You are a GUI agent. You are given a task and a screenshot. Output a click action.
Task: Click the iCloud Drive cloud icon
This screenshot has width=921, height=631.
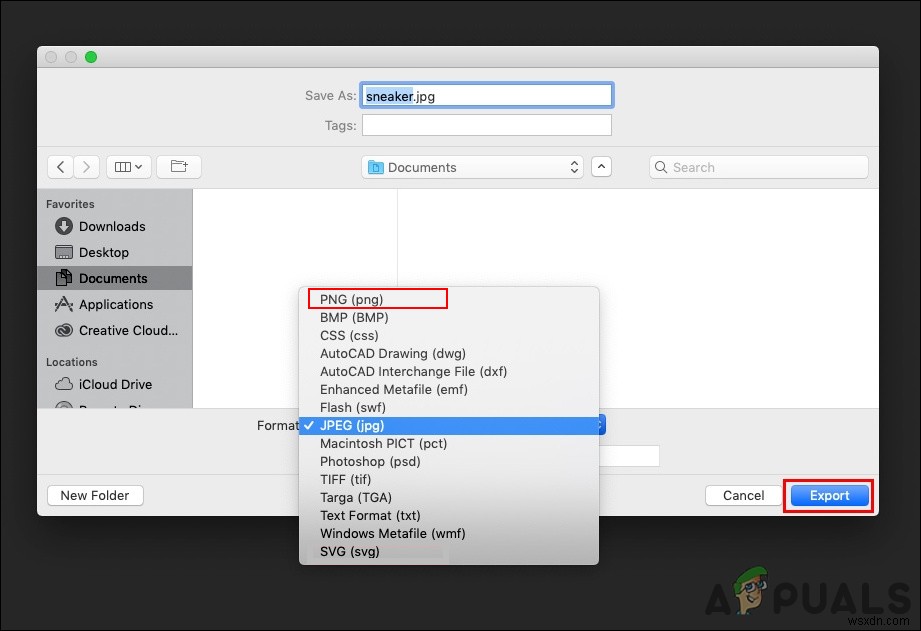[x=63, y=384]
